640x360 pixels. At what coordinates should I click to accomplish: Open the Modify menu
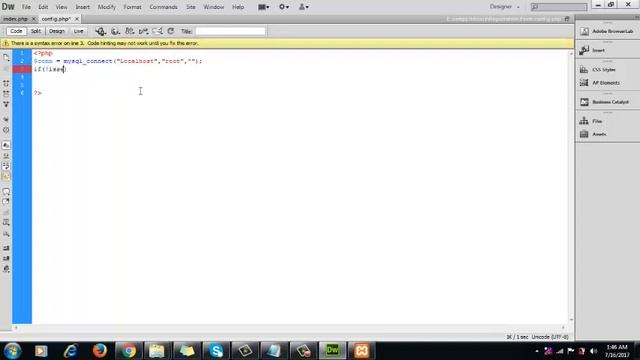(107, 7)
